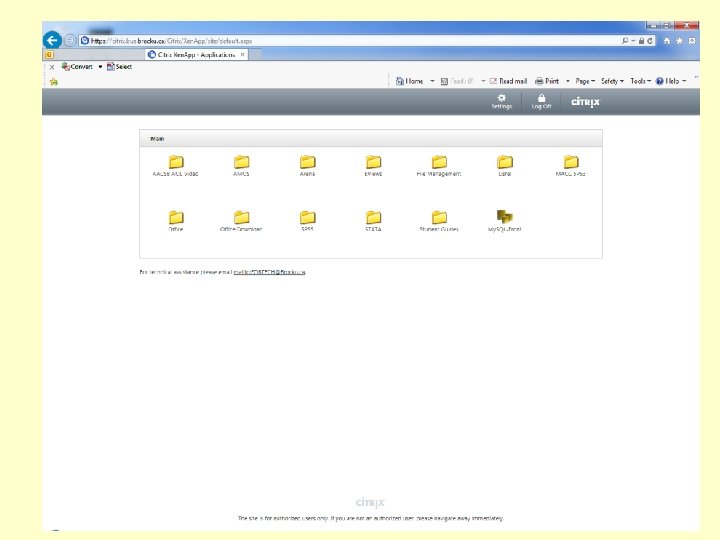Click the Add to Favorites bar star icon
The width and height of the screenshot is (720, 540).
(x=54, y=82)
